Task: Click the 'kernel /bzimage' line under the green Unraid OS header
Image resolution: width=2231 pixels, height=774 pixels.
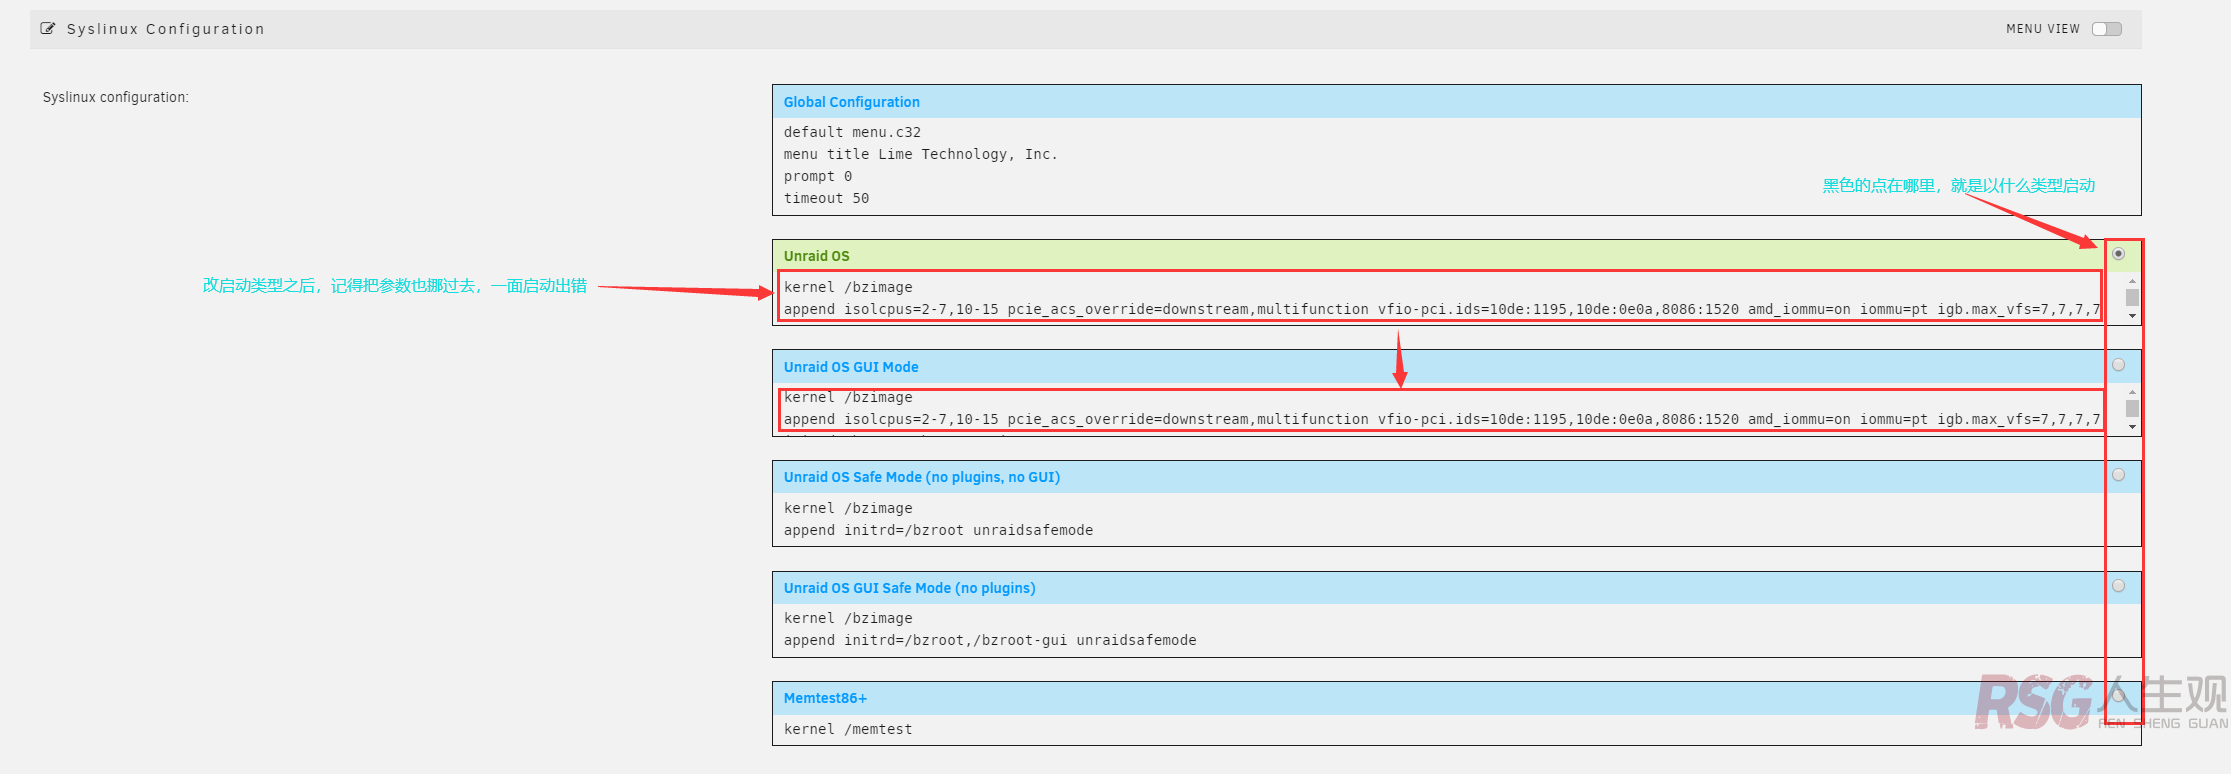Action: pos(848,287)
